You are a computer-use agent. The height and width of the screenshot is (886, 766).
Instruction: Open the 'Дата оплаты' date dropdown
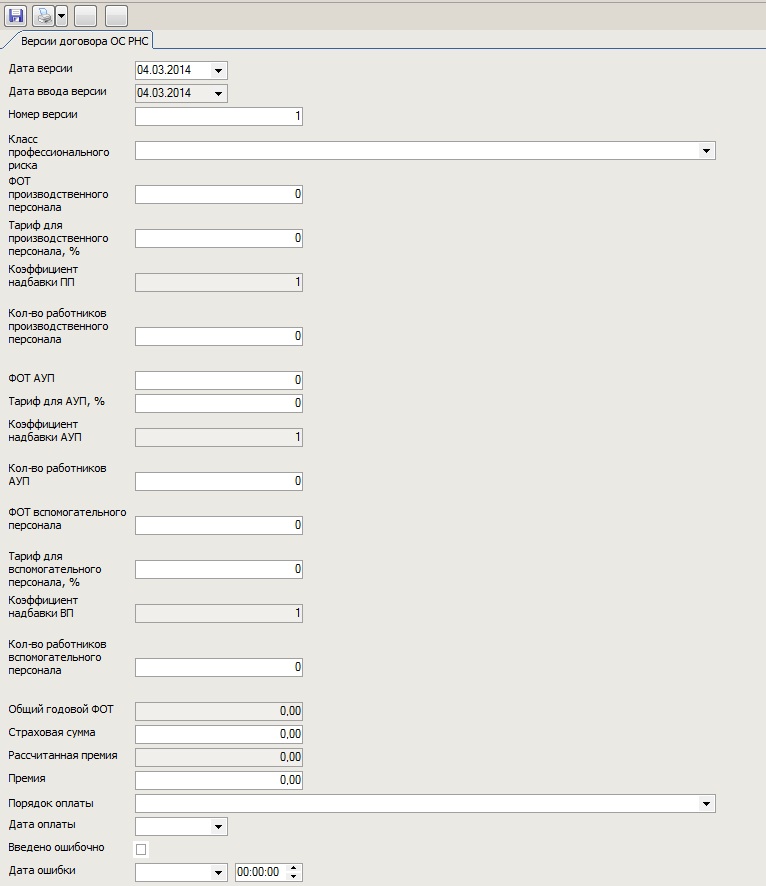click(219, 827)
